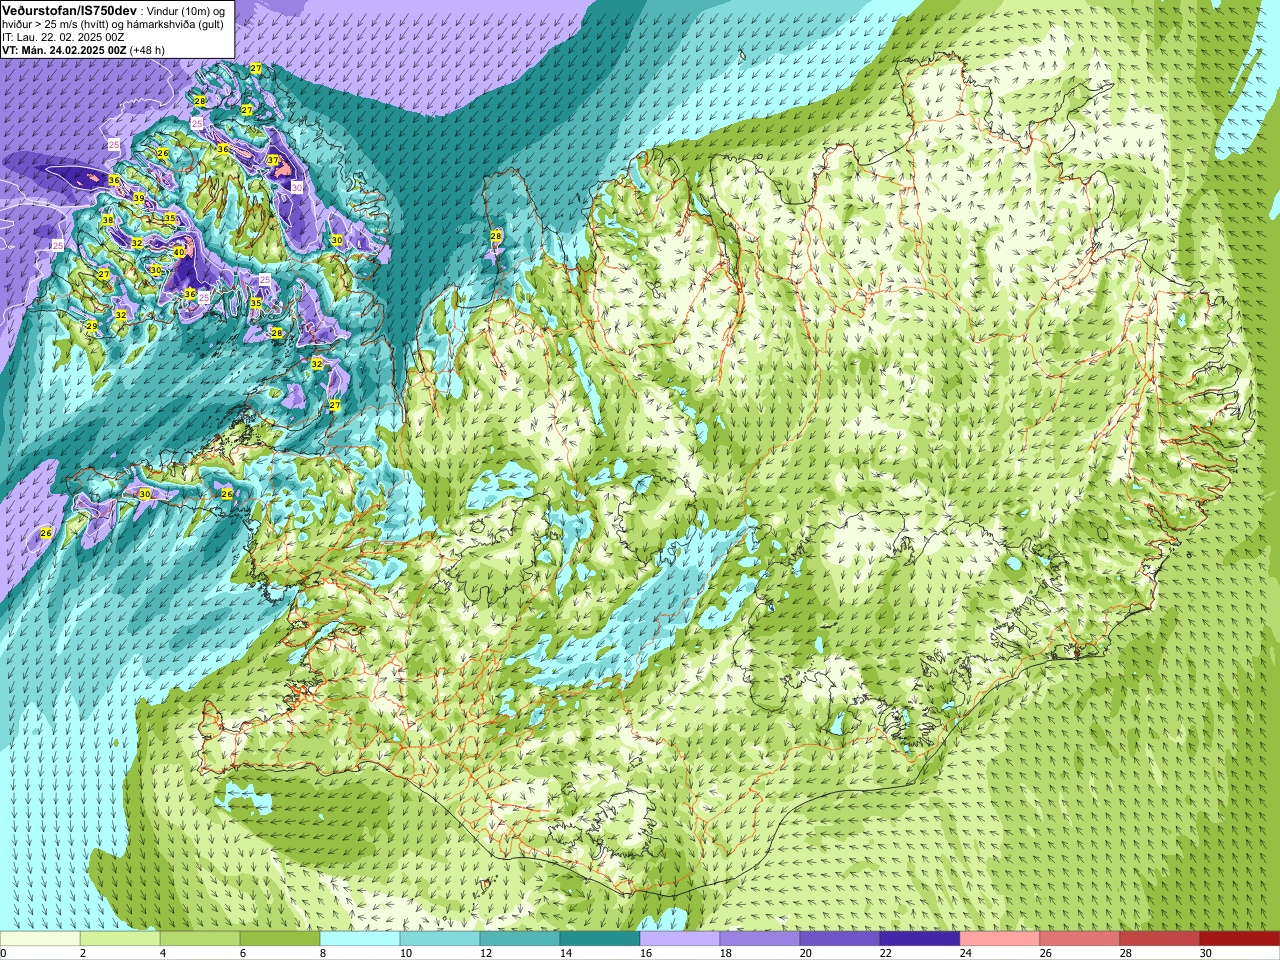Click the legend tick value 8
The image size is (1280, 960).
(x=324, y=953)
